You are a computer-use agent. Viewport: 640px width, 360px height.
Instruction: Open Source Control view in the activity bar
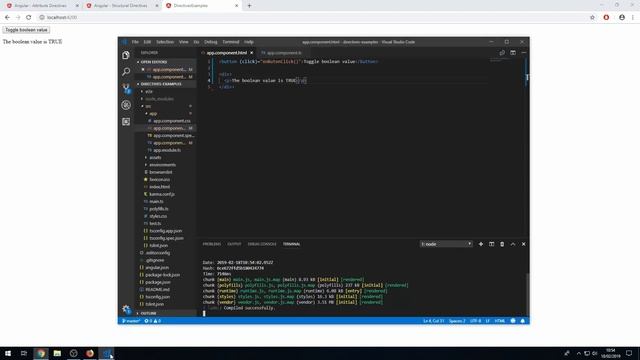click(x=126, y=88)
